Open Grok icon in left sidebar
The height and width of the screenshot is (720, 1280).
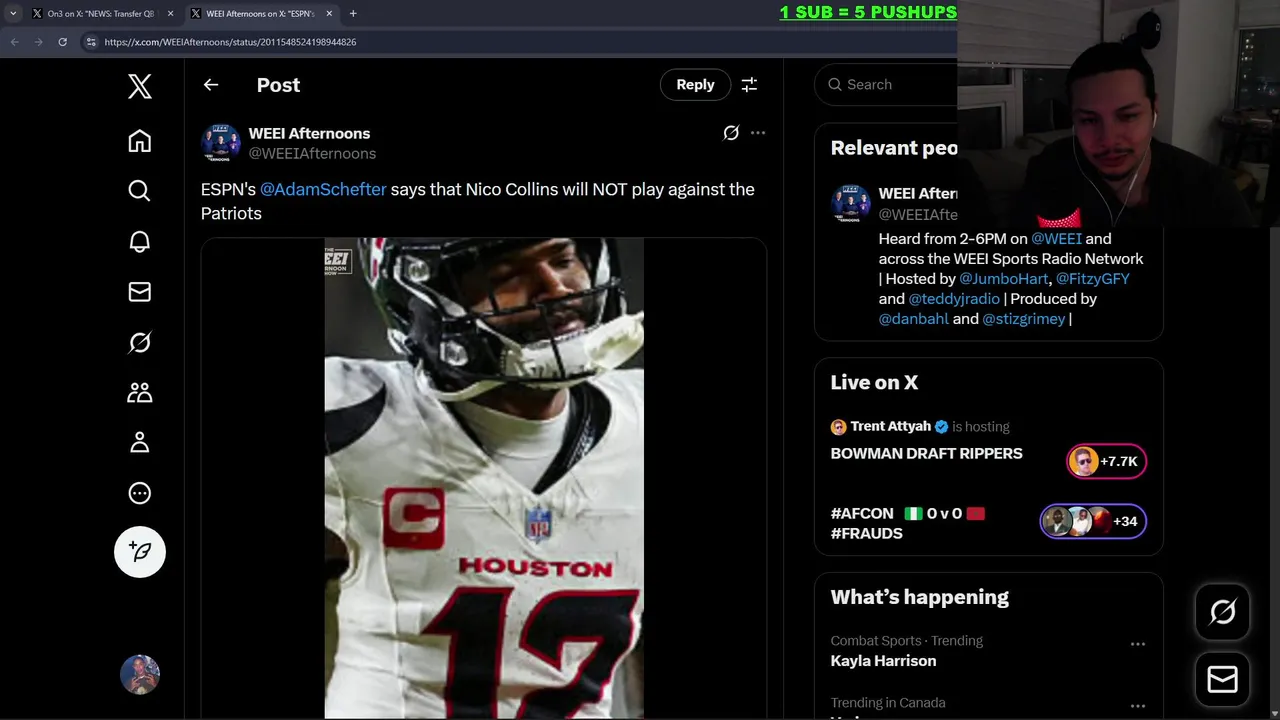click(x=140, y=342)
